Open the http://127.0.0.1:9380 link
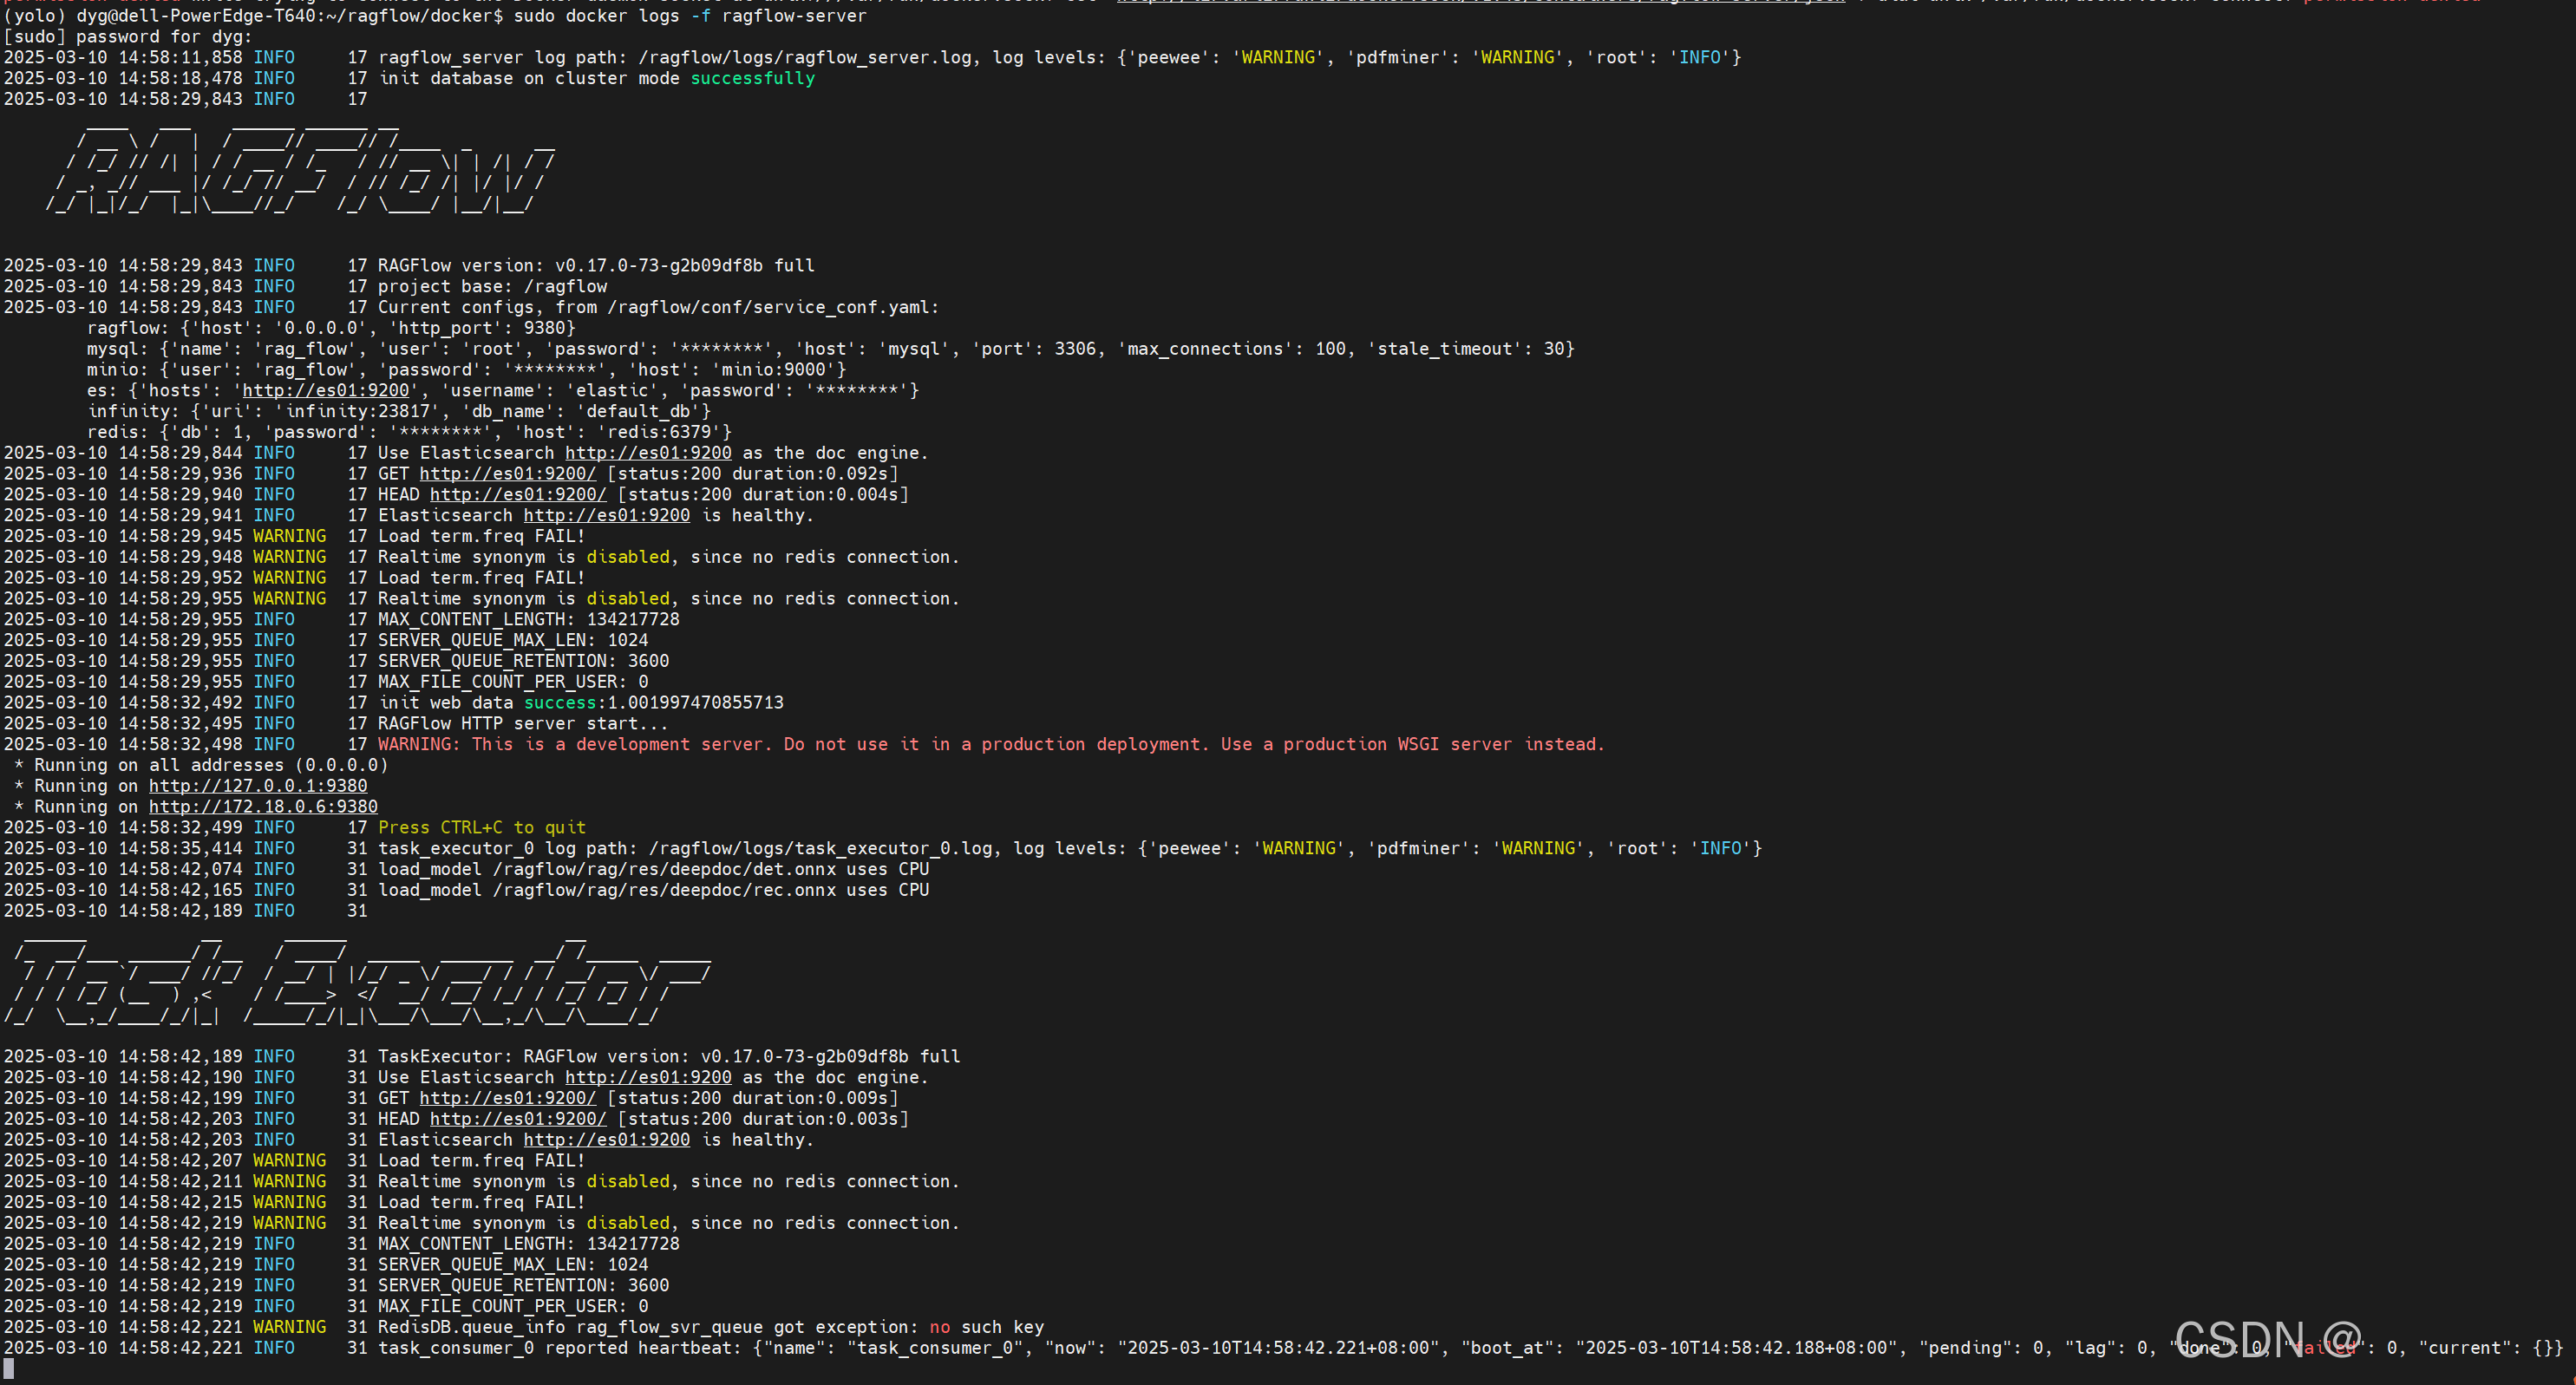 [258, 786]
